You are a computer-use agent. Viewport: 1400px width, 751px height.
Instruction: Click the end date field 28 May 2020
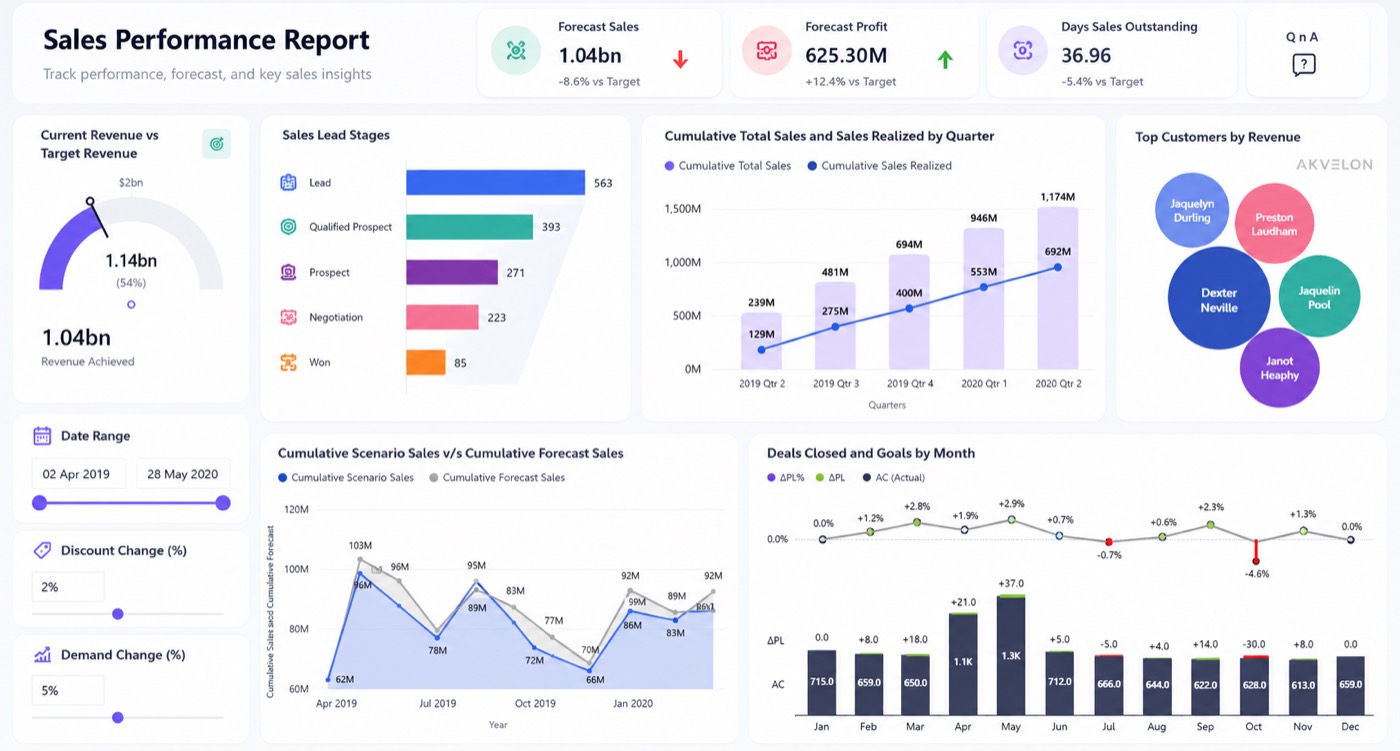coord(183,474)
